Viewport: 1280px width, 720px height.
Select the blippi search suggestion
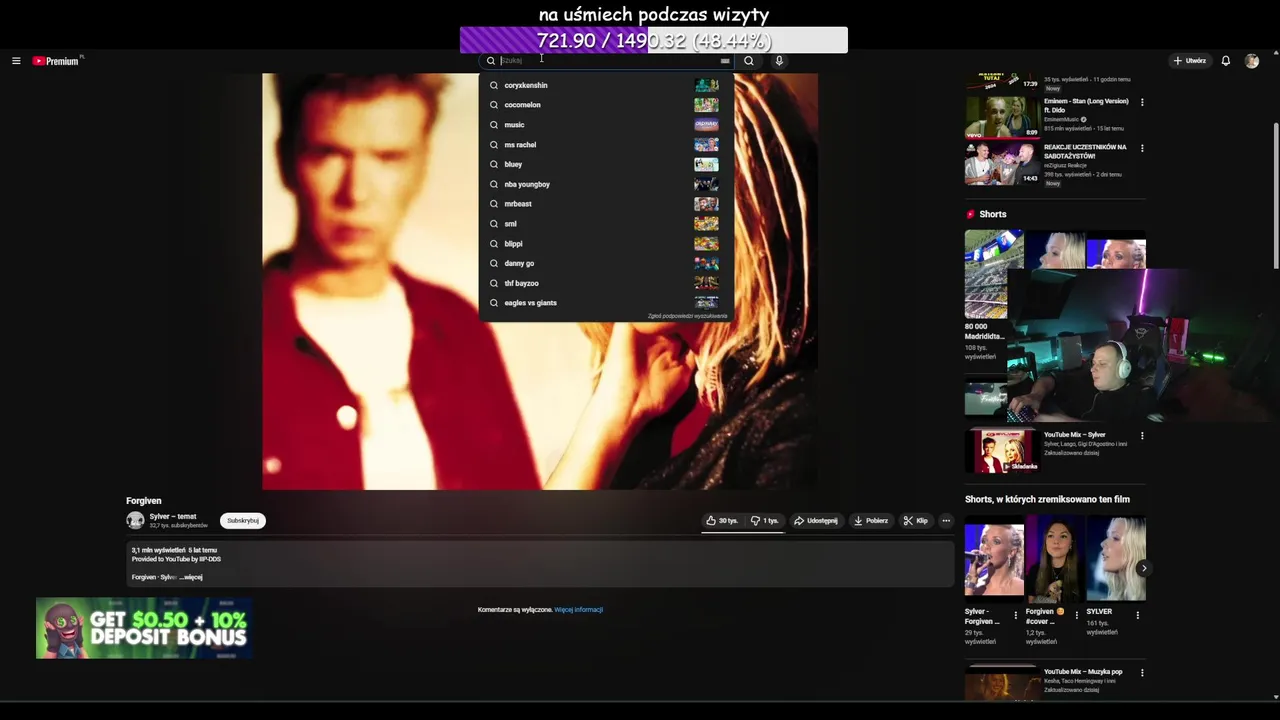606,244
